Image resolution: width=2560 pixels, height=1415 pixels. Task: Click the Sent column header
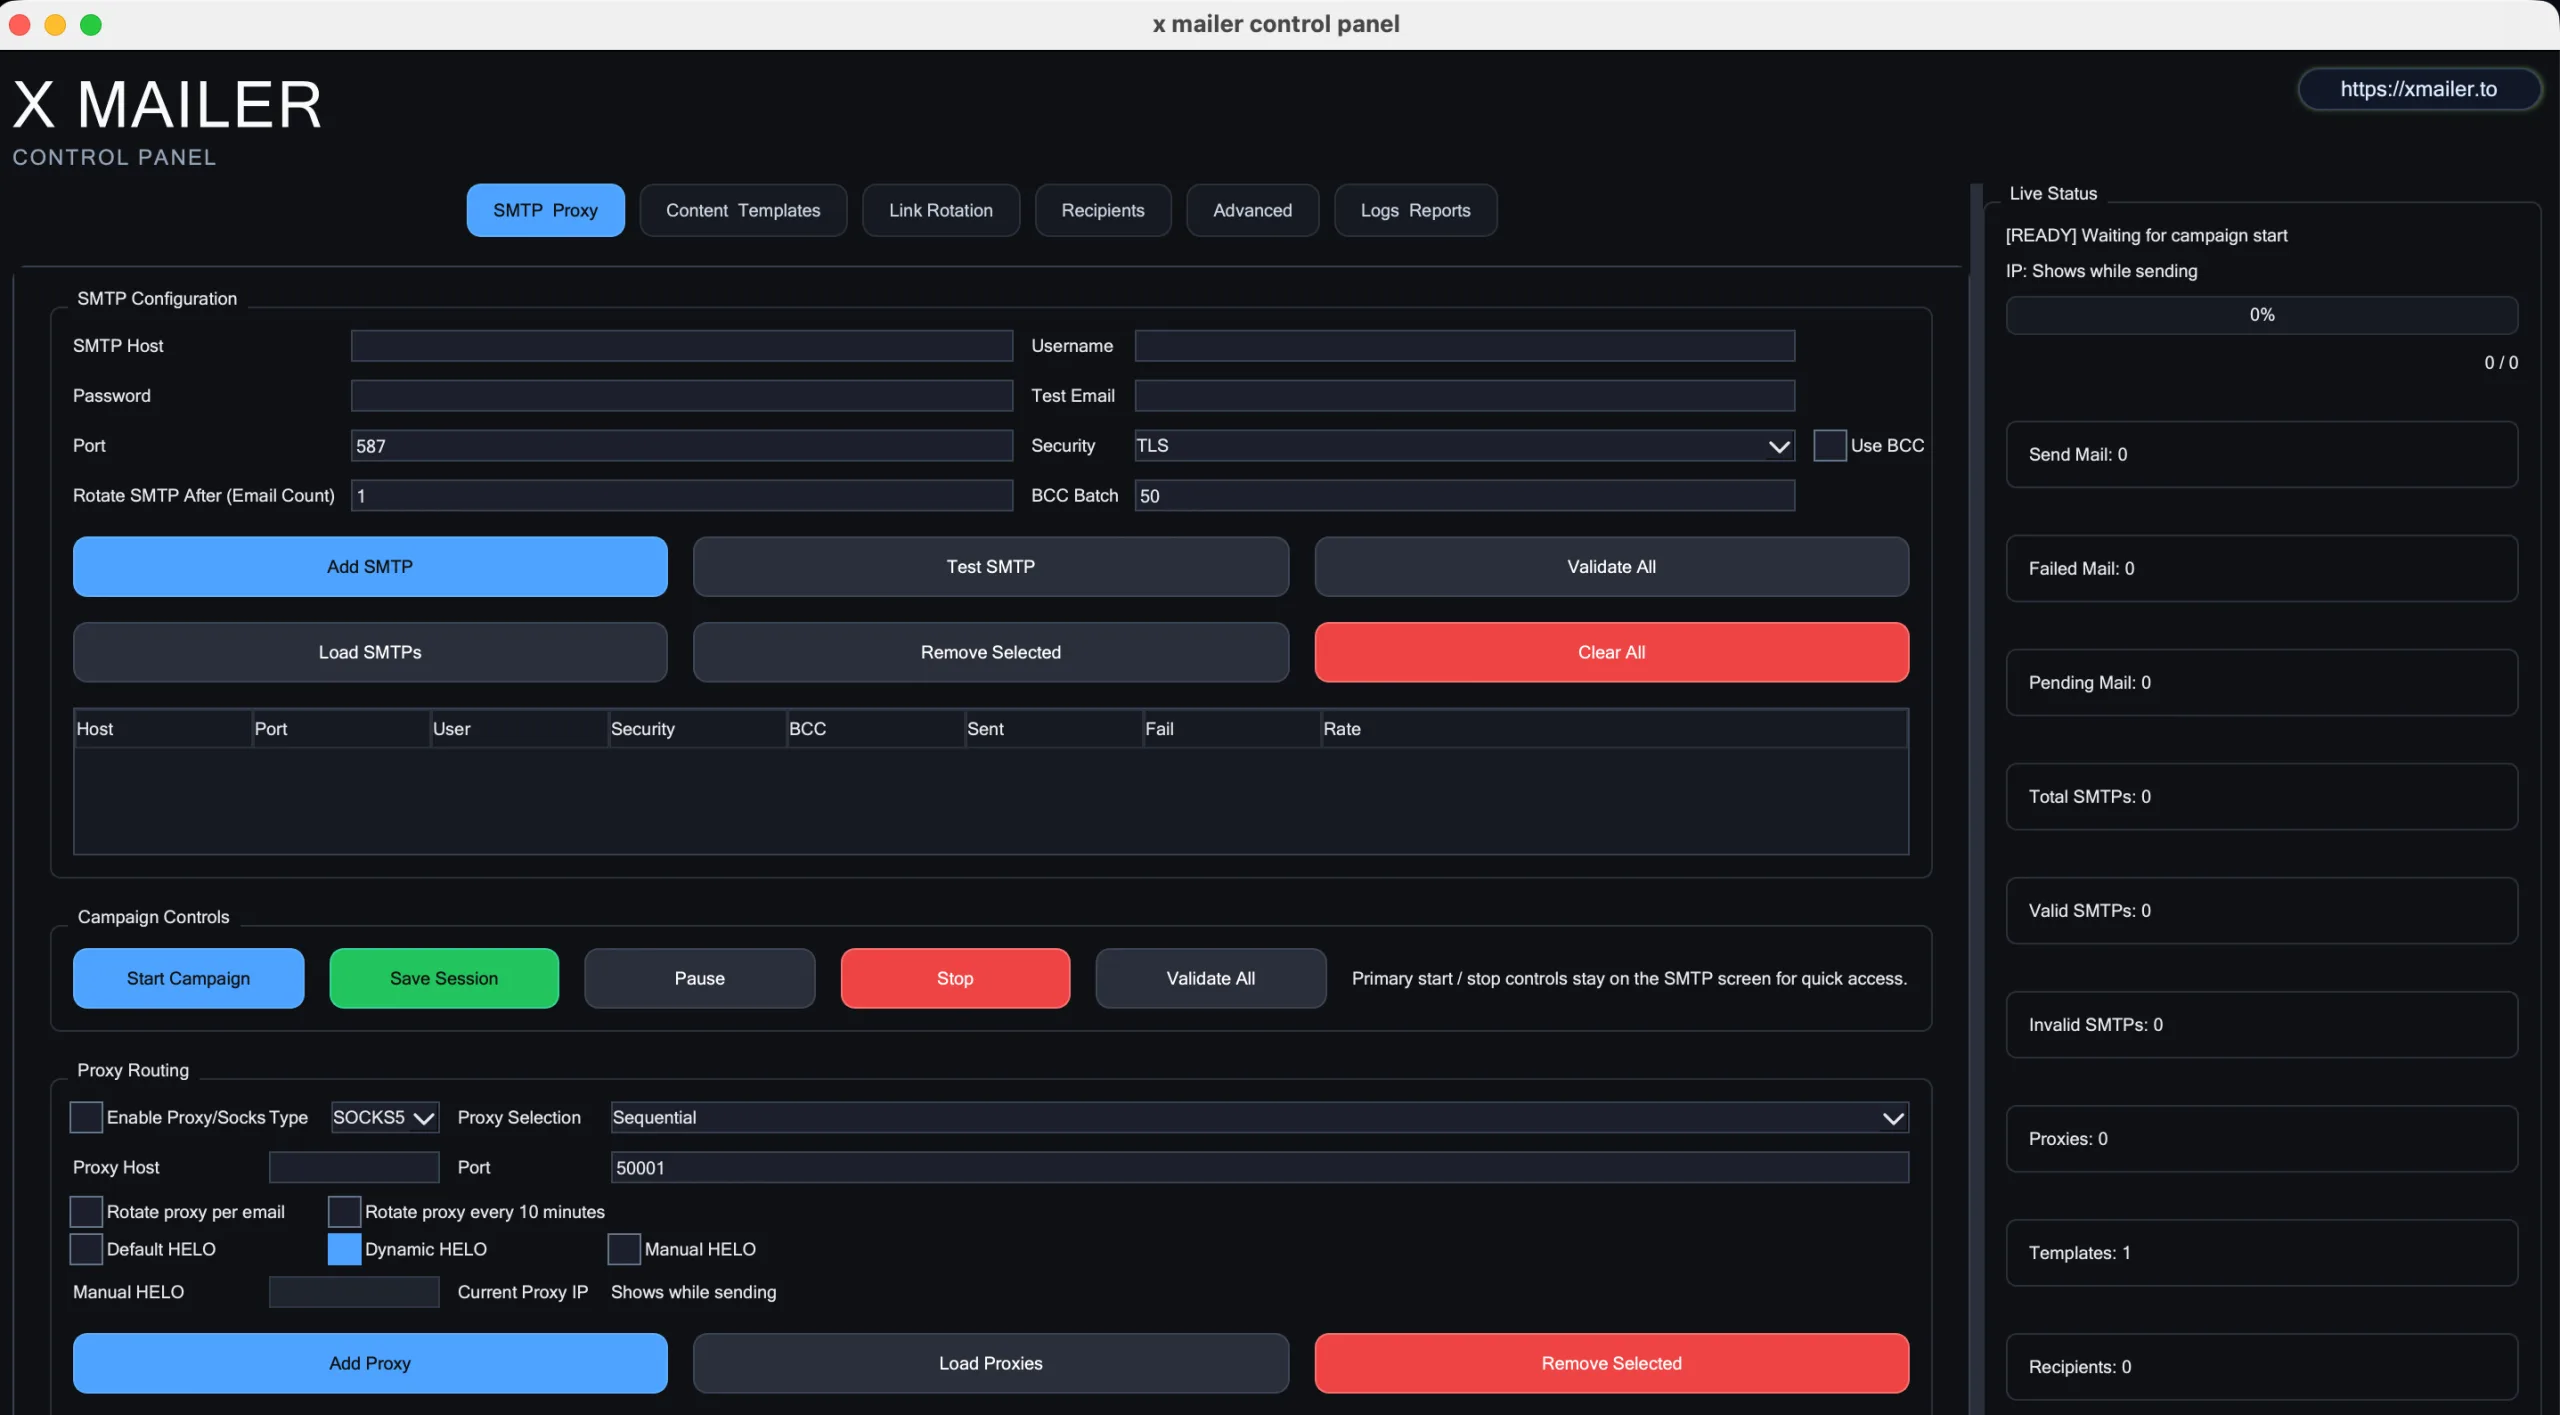[x=1052, y=729]
